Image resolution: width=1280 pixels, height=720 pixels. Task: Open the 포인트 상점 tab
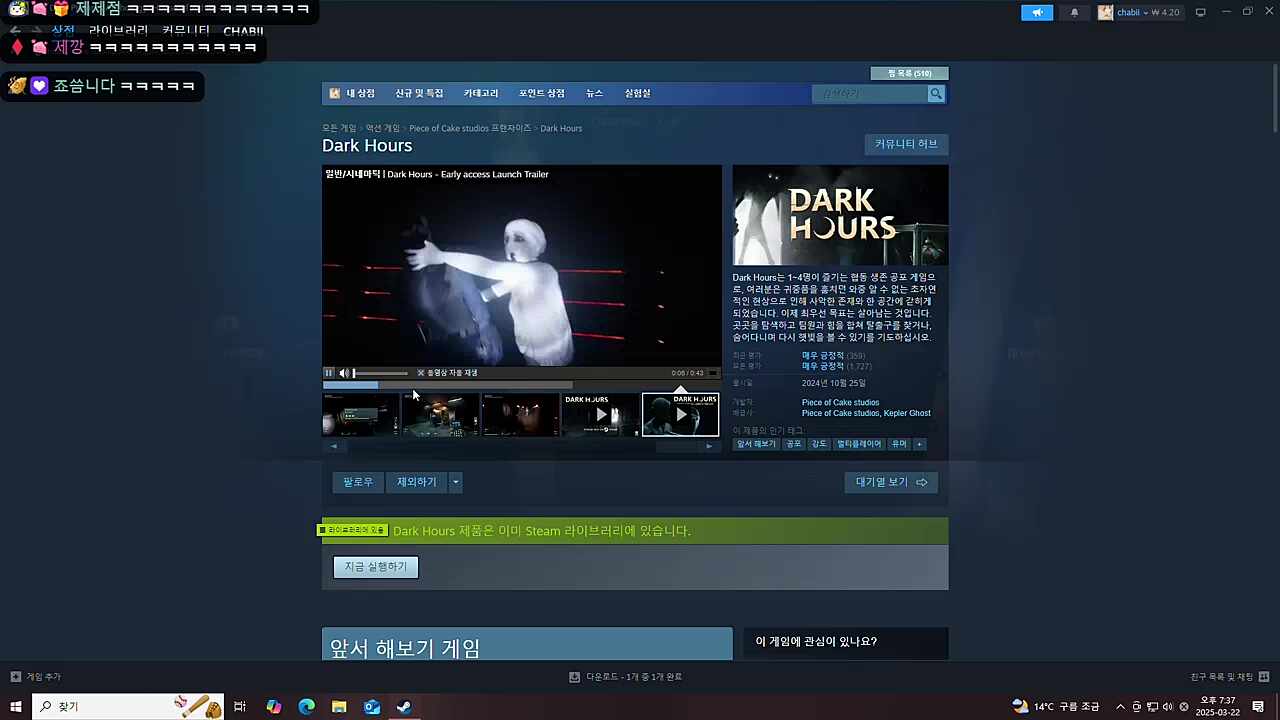[x=541, y=94]
